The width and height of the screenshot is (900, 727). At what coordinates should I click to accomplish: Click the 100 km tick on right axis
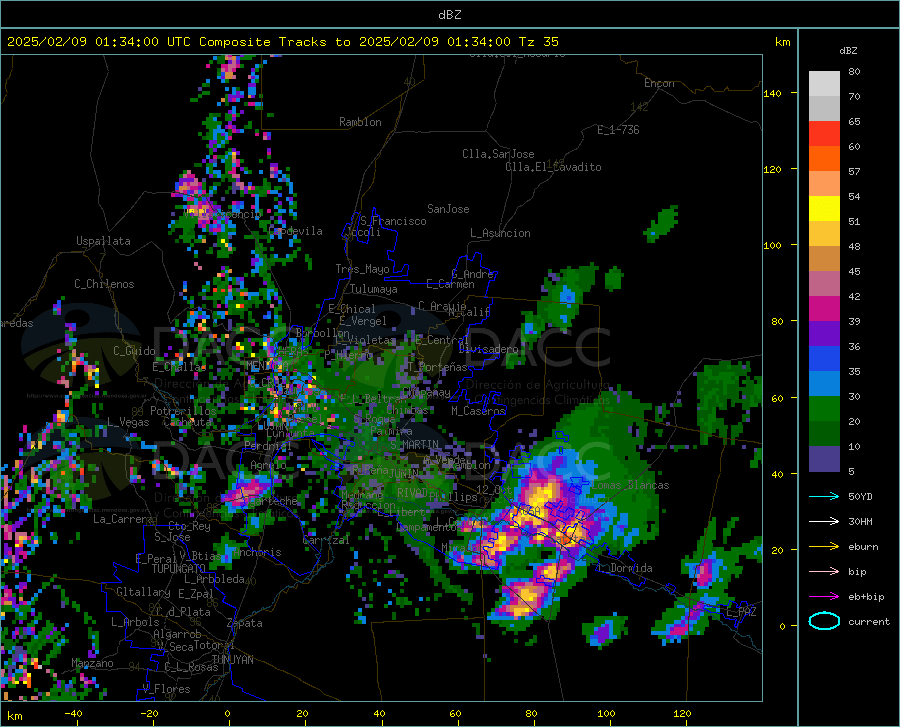pyautogui.click(x=772, y=245)
